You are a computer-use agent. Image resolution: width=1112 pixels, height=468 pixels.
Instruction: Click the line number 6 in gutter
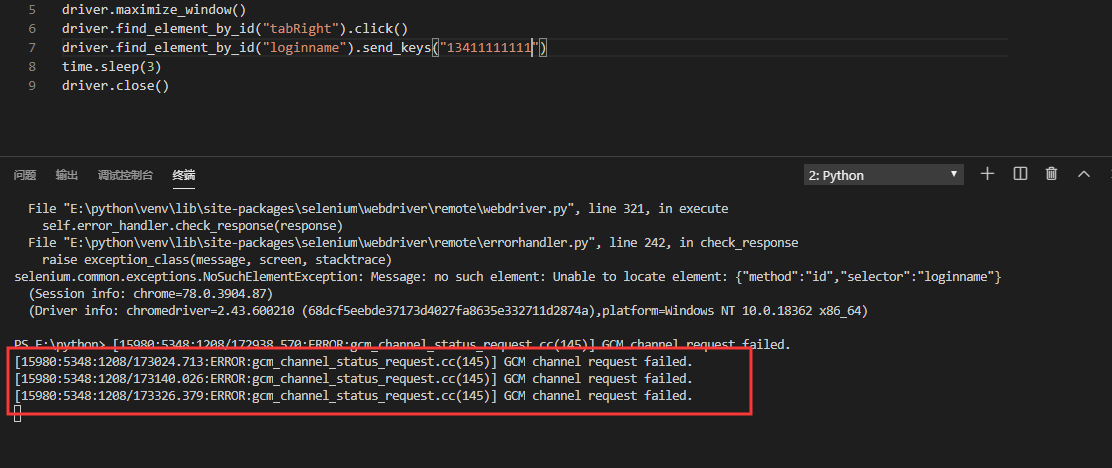(32, 29)
